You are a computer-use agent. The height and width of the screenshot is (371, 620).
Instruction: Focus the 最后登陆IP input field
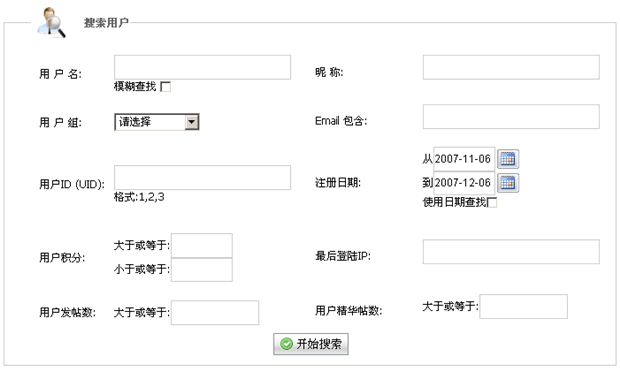[x=511, y=252]
